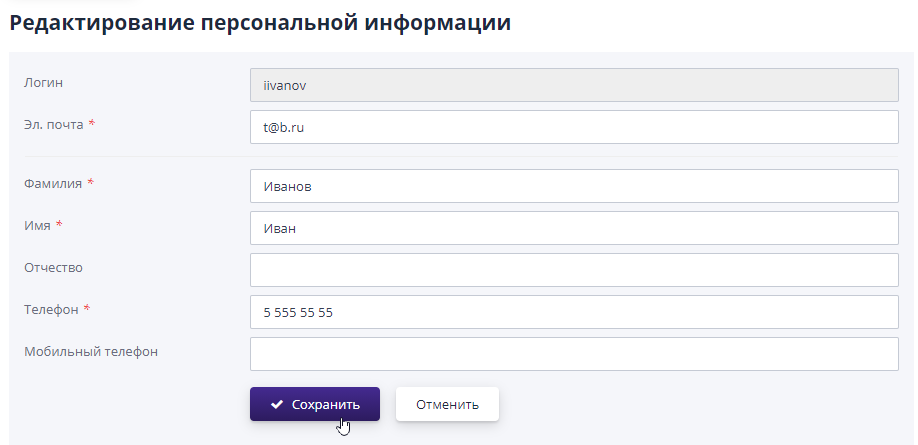This screenshot has width=918, height=445.
Task: Click the Мобильный телефон label
Action: pos(91,351)
